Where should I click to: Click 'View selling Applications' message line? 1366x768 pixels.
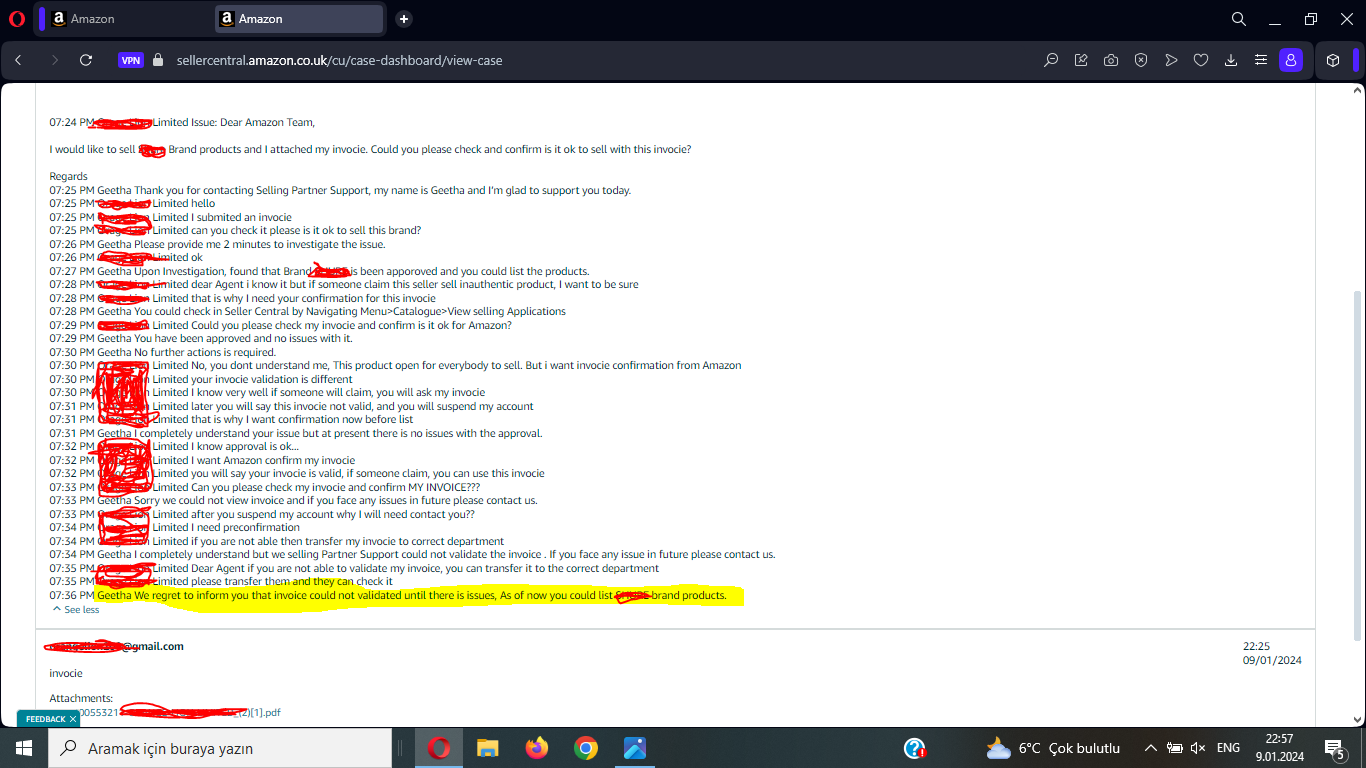click(x=308, y=311)
